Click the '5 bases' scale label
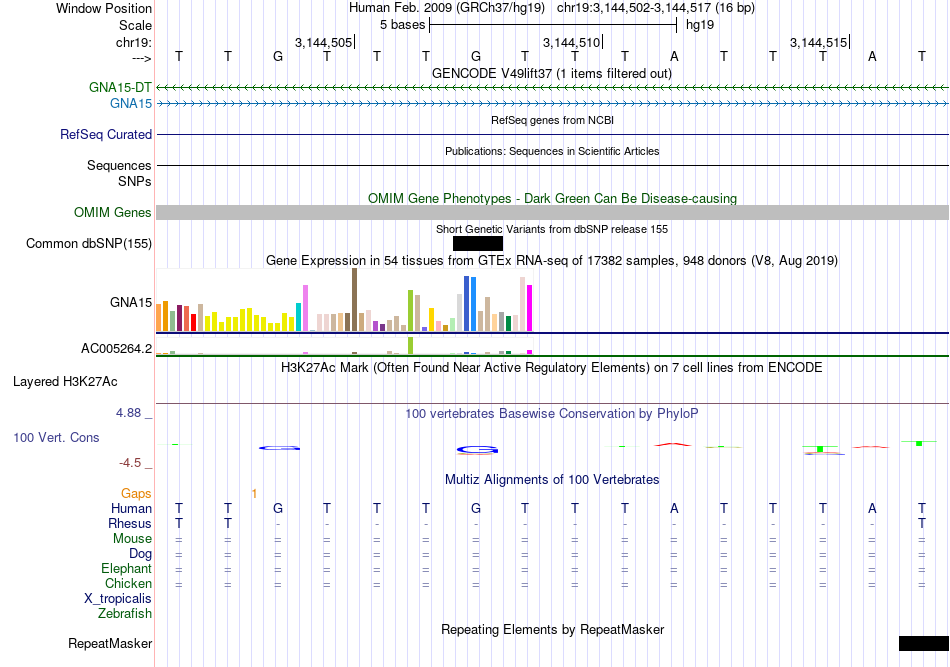The height and width of the screenshot is (667, 950). pos(402,25)
